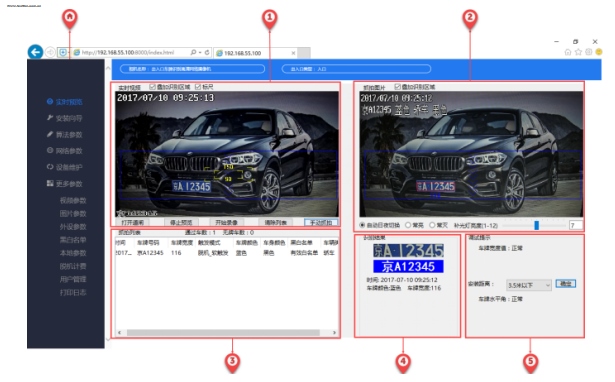Open the favorites star icon

[x=578, y=52]
